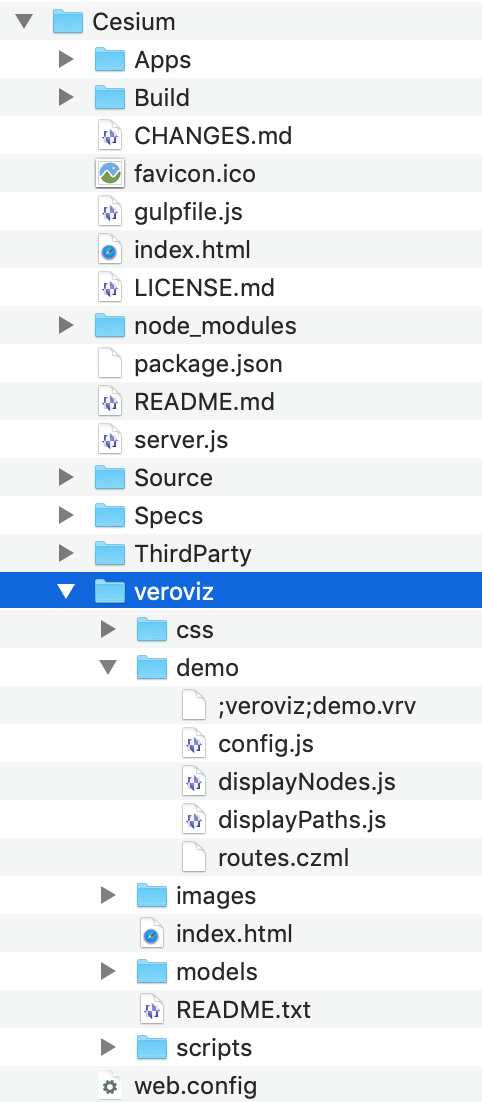Collapse the demo folder
The height and width of the screenshot is (1102, 482).
tap(108, 667)
